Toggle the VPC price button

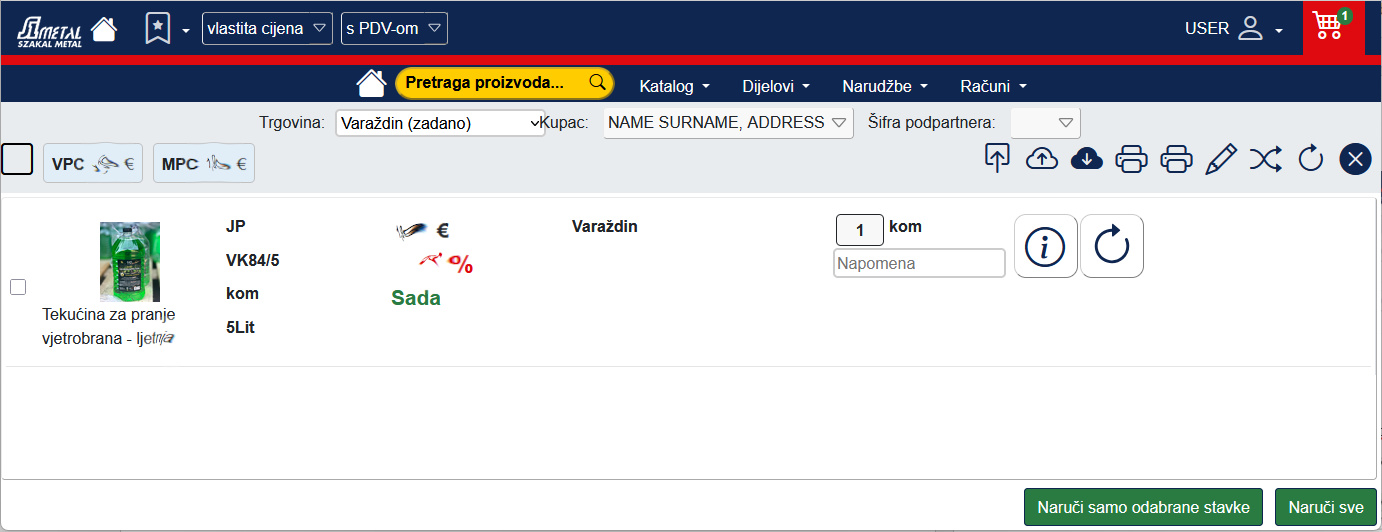[x=93, y=164]
